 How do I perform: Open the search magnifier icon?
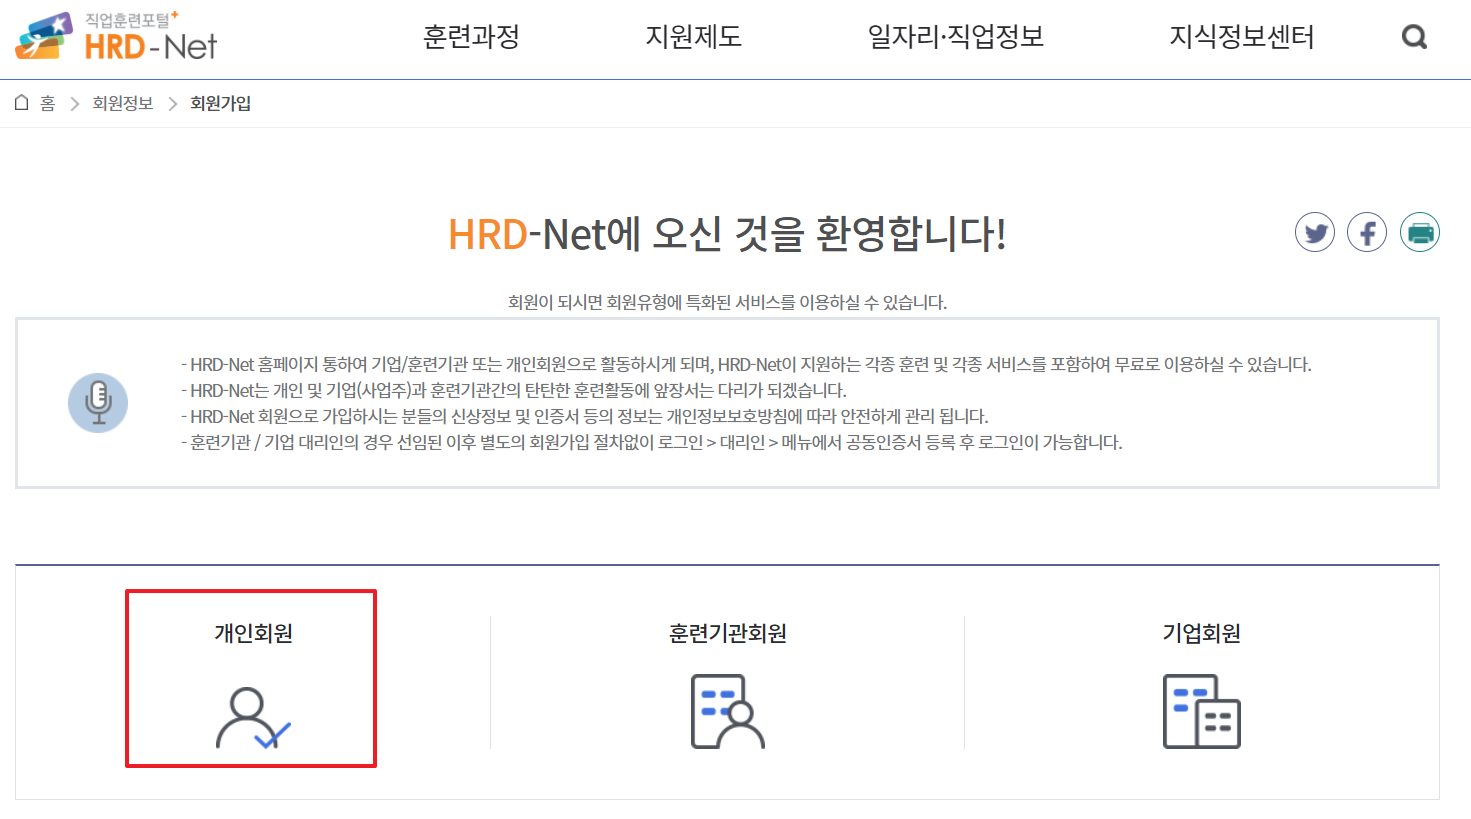tap(1414, 37)
